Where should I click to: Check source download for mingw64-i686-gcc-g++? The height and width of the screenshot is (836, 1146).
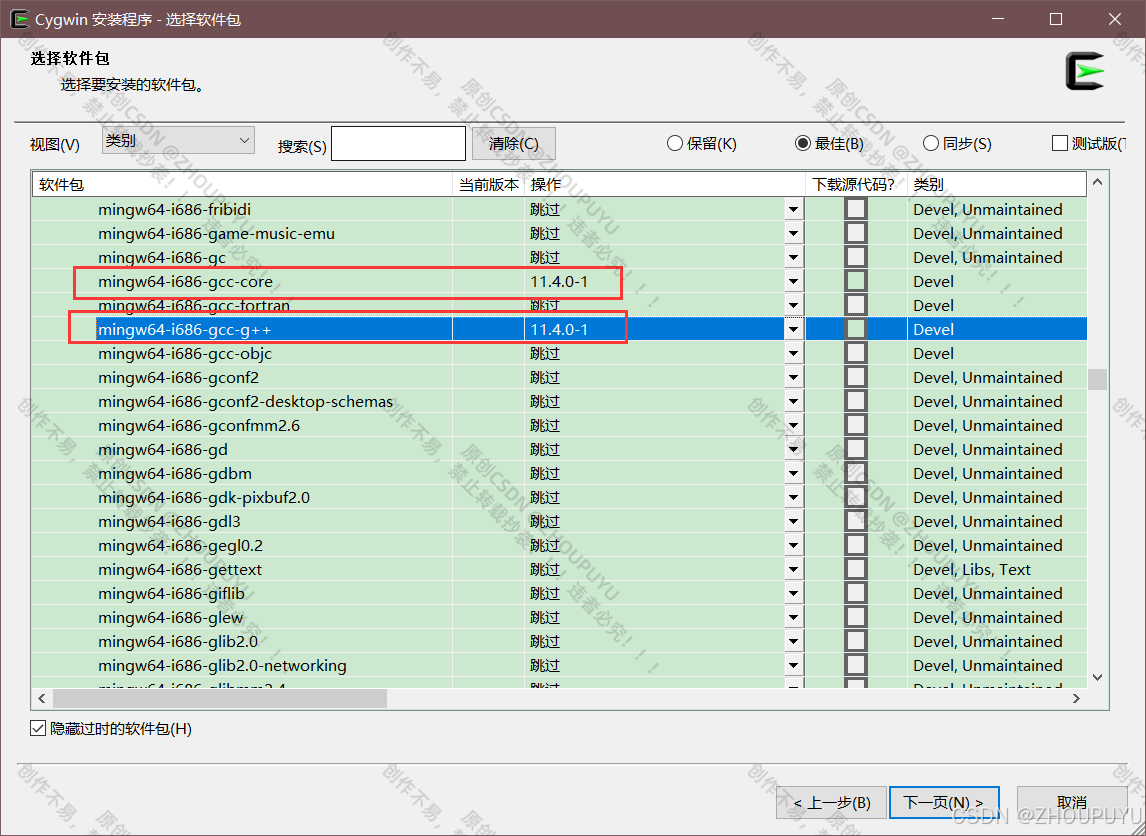[856, 330]
